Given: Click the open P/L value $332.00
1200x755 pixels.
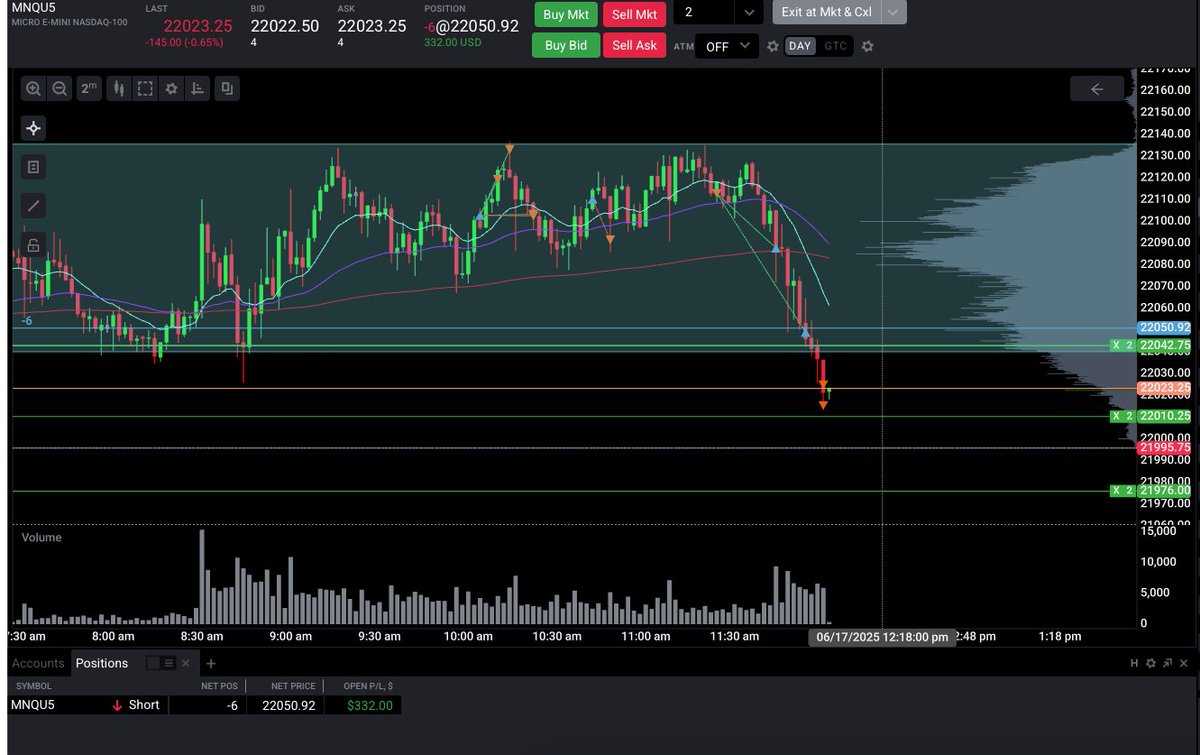Looking at the screenshot, I should click(x=370, y=705).
